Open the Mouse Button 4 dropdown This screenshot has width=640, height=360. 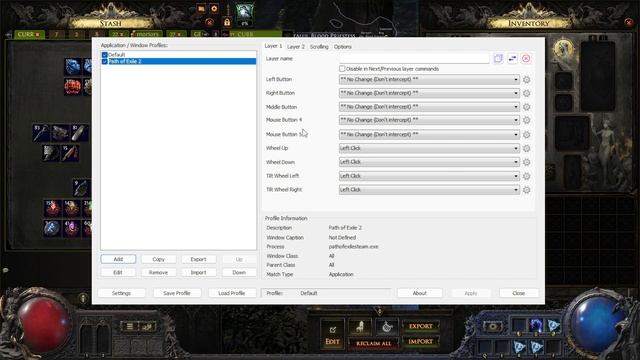click(x=429, y=120)
